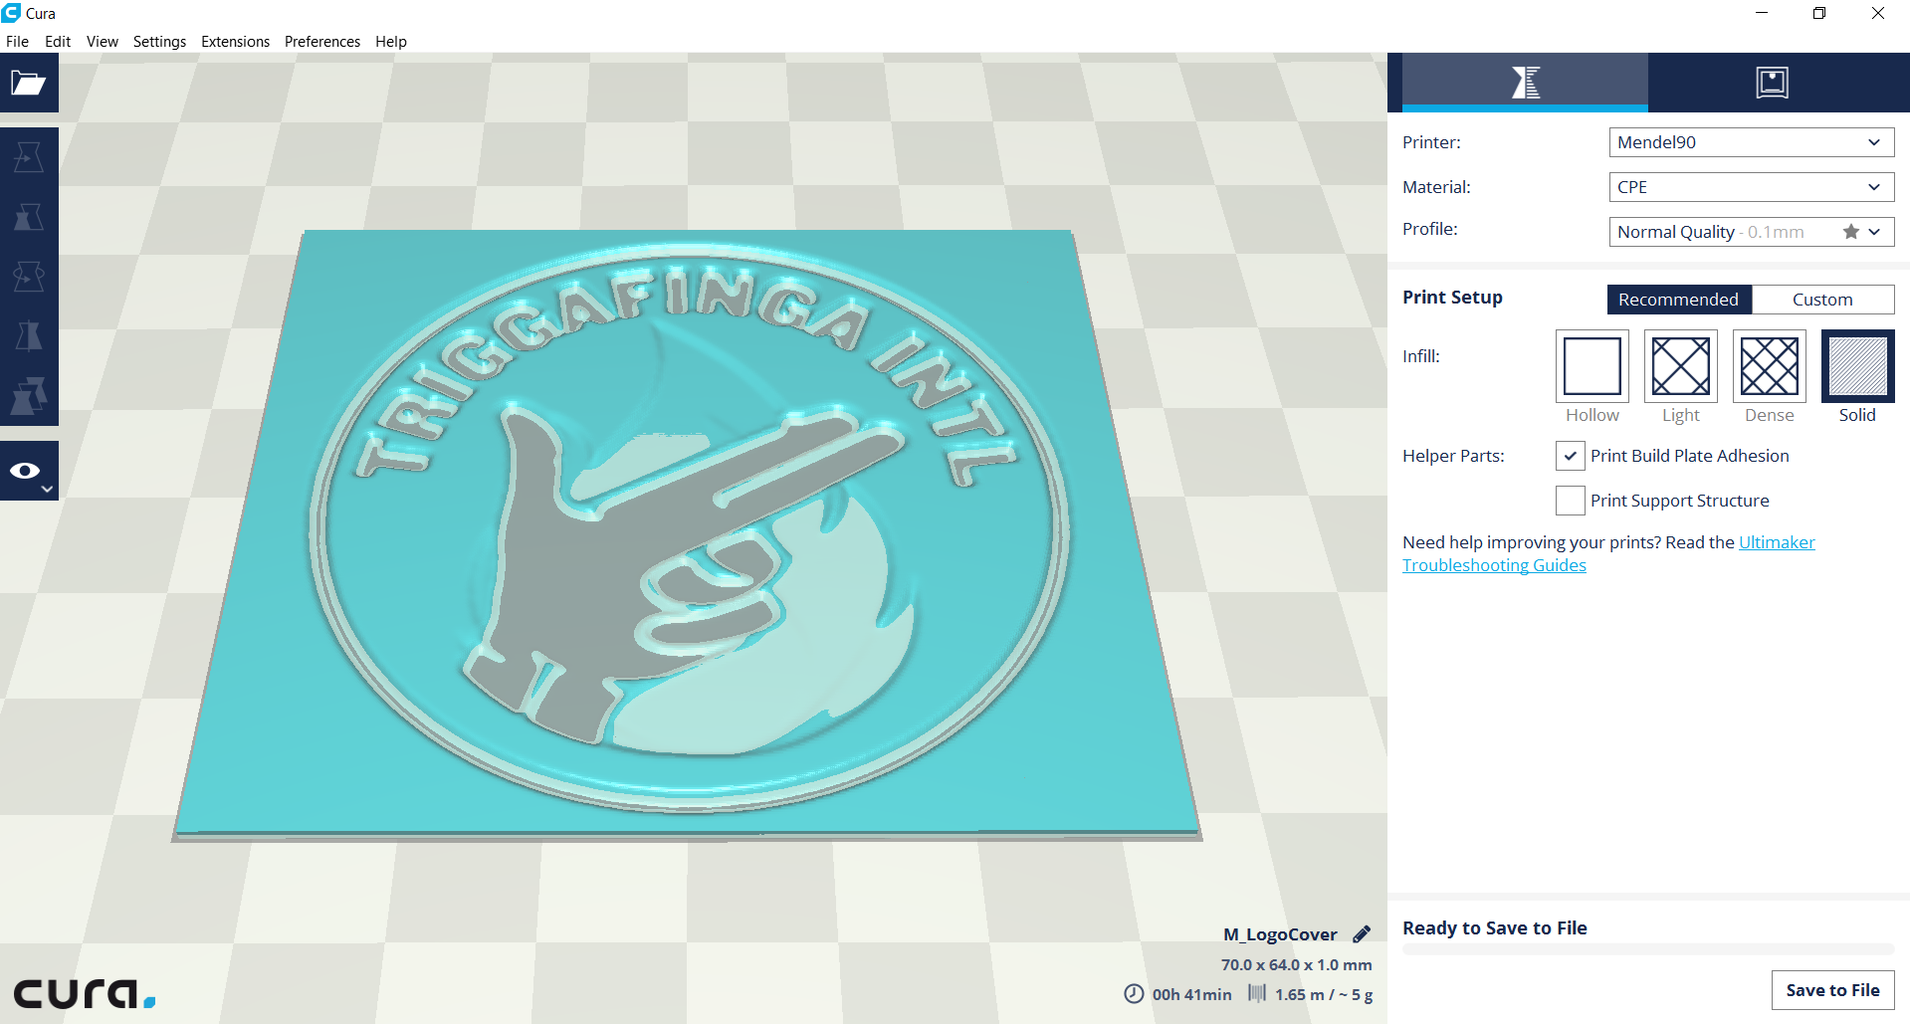Minimize the Cura window

point(1762,13)
